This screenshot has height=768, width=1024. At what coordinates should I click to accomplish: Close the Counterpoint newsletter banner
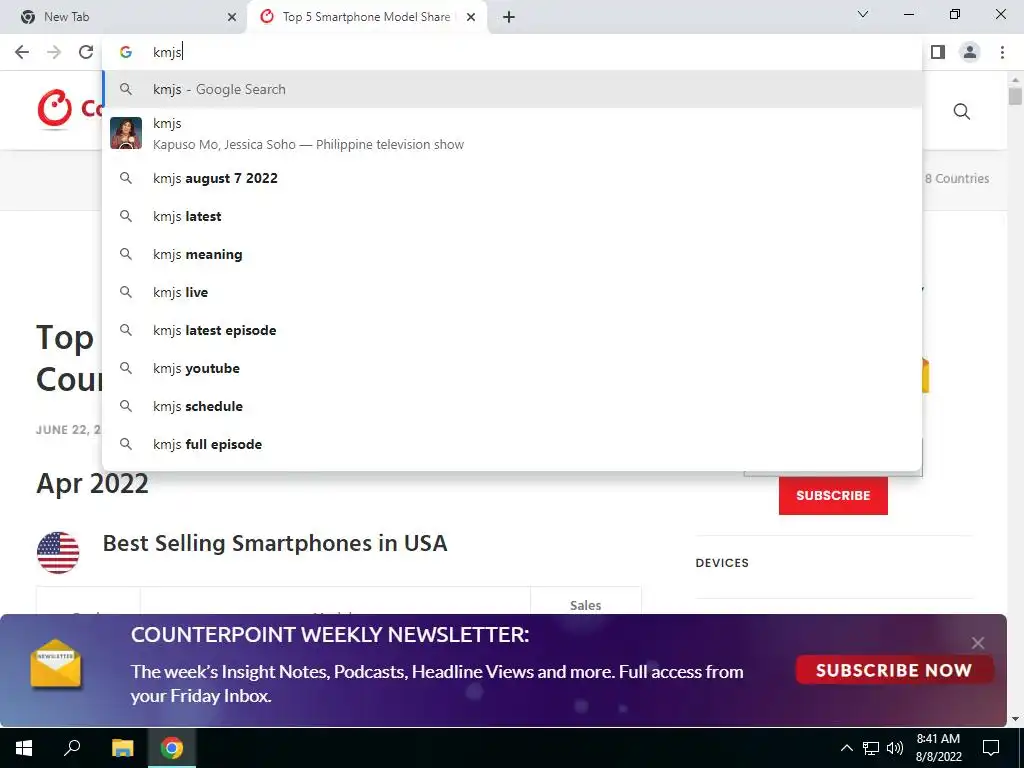pyautogui.click(x=978, y=643)
